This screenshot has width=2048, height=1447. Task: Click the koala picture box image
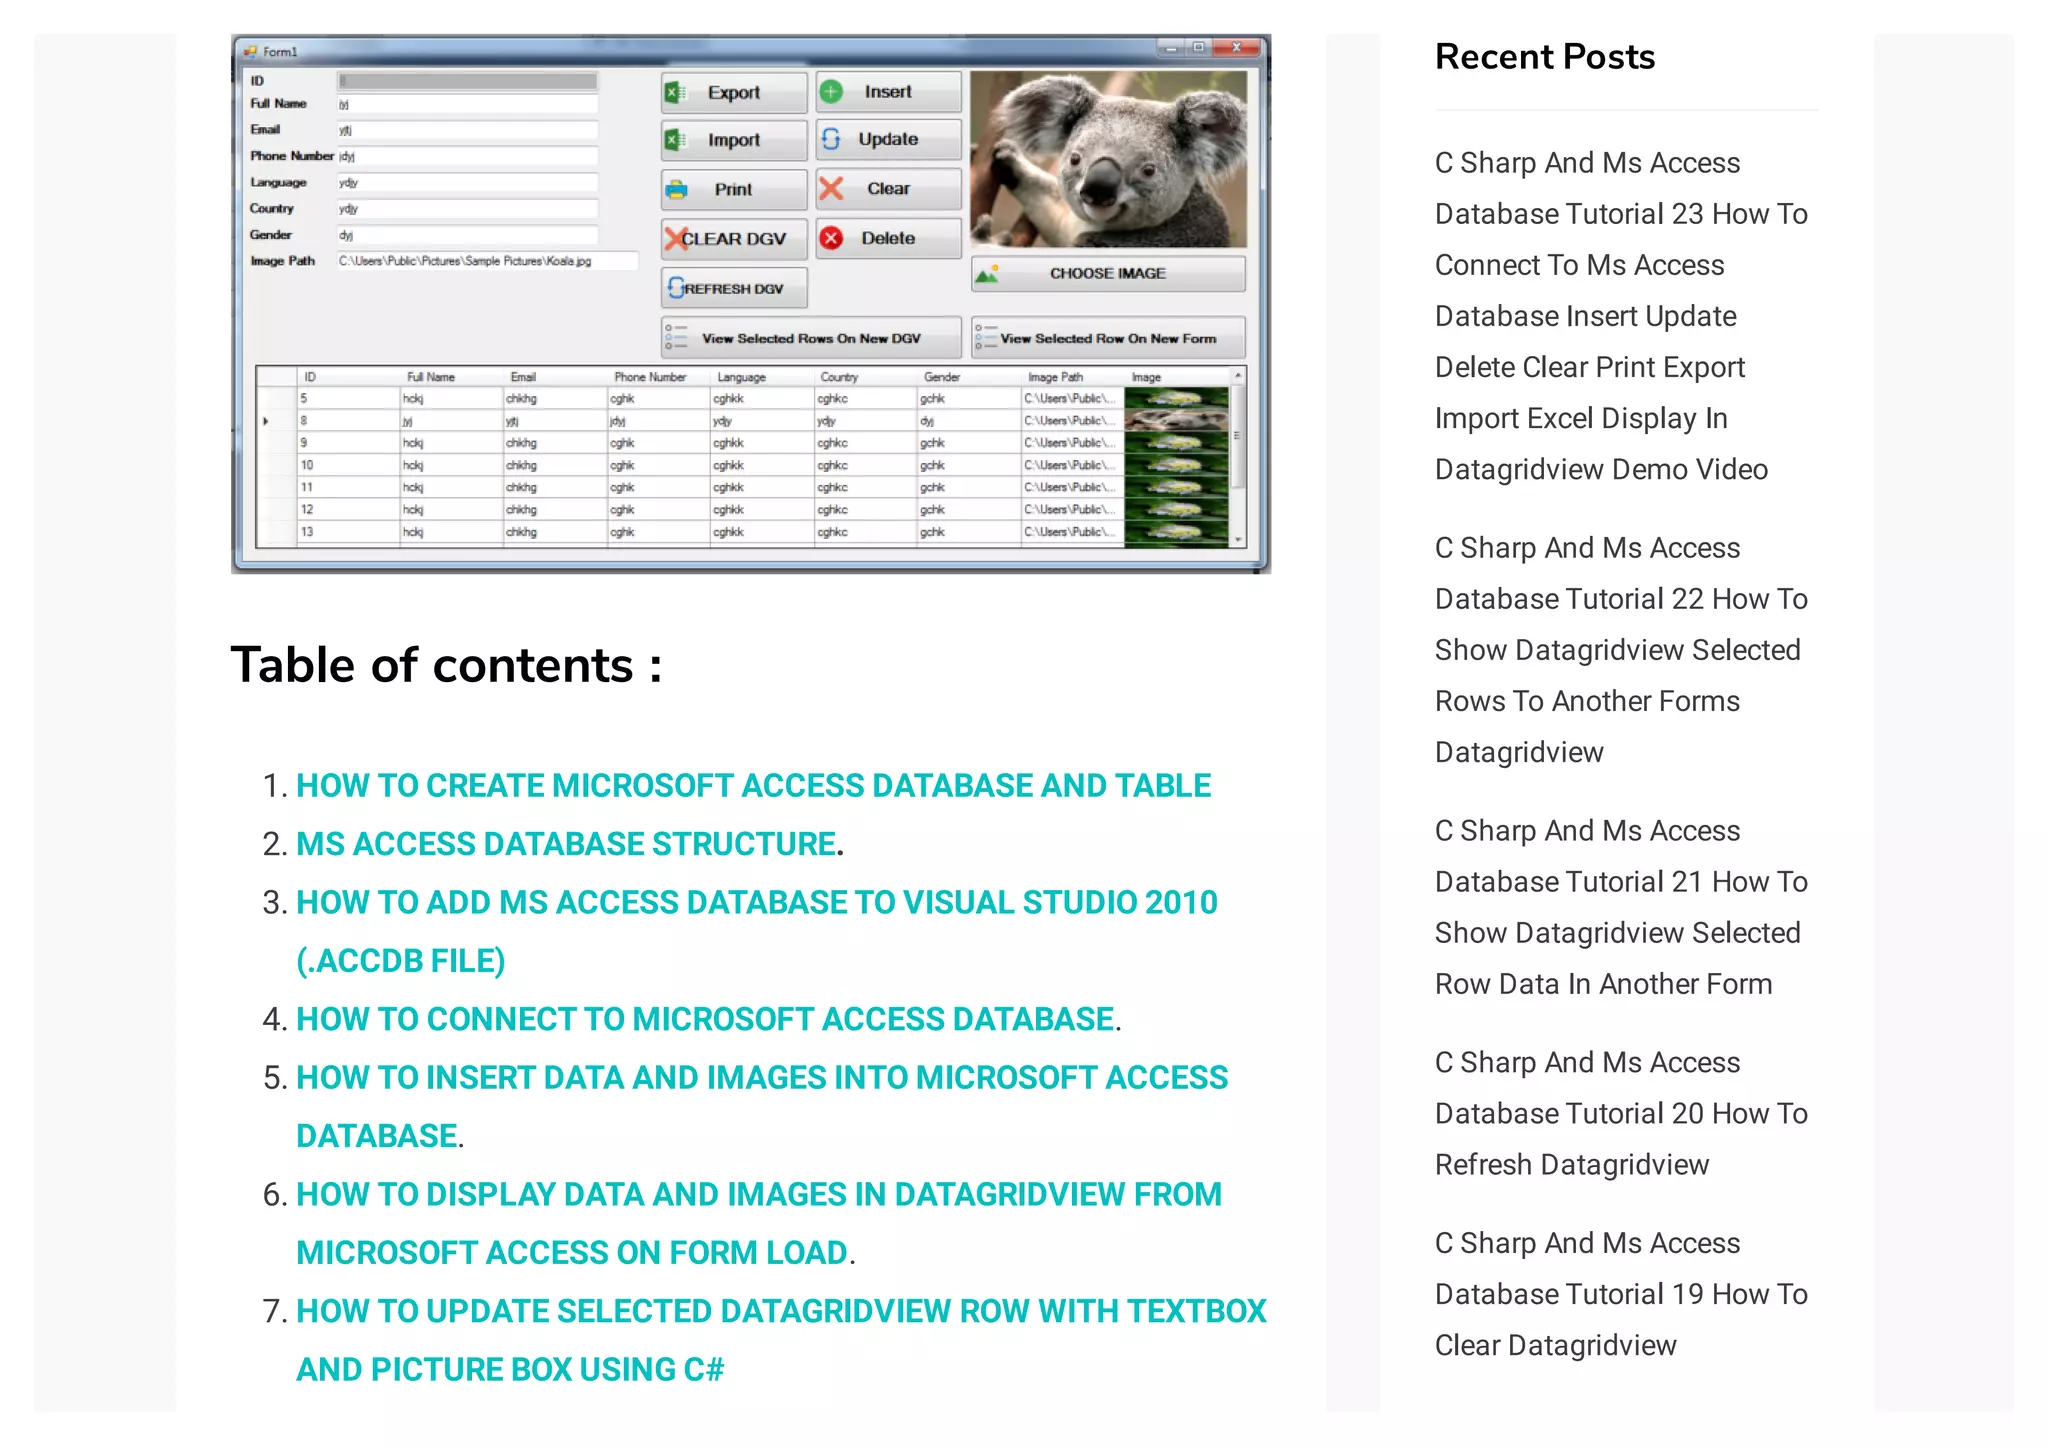coord(1108,159)
